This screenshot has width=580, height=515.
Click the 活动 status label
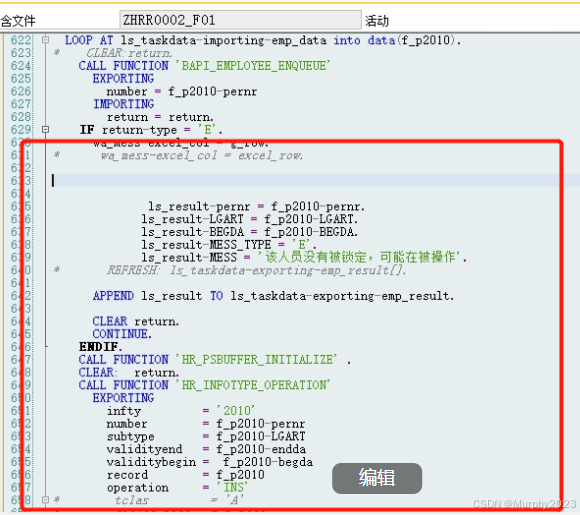pyautogui.click(x=377, y=21)
